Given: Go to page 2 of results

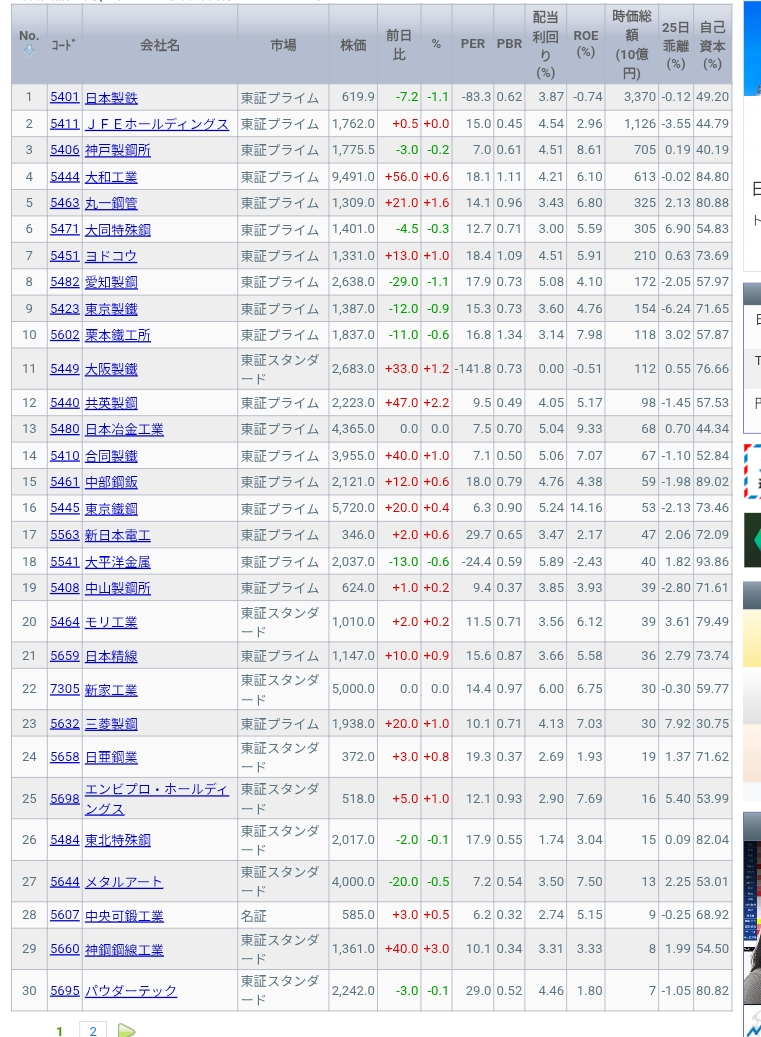Looking at the screenshot, I should tap(93, 1030).
